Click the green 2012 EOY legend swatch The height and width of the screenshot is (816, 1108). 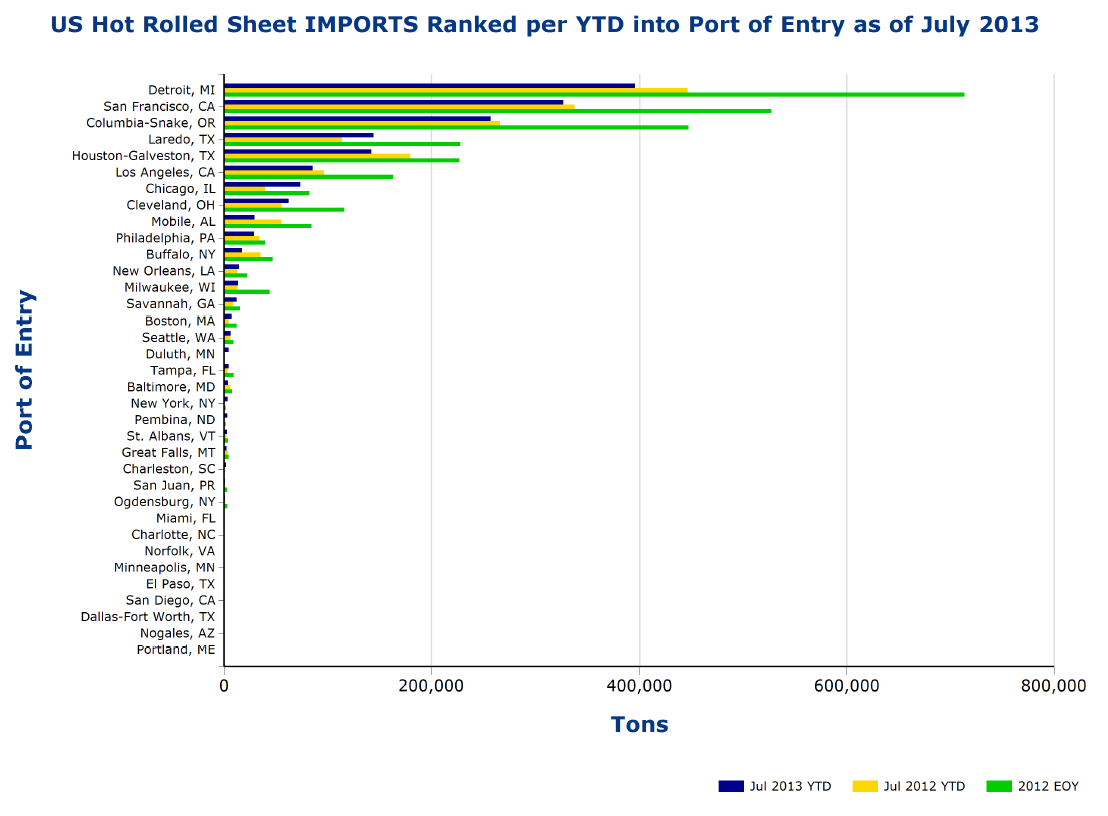(x=999, y=786)
